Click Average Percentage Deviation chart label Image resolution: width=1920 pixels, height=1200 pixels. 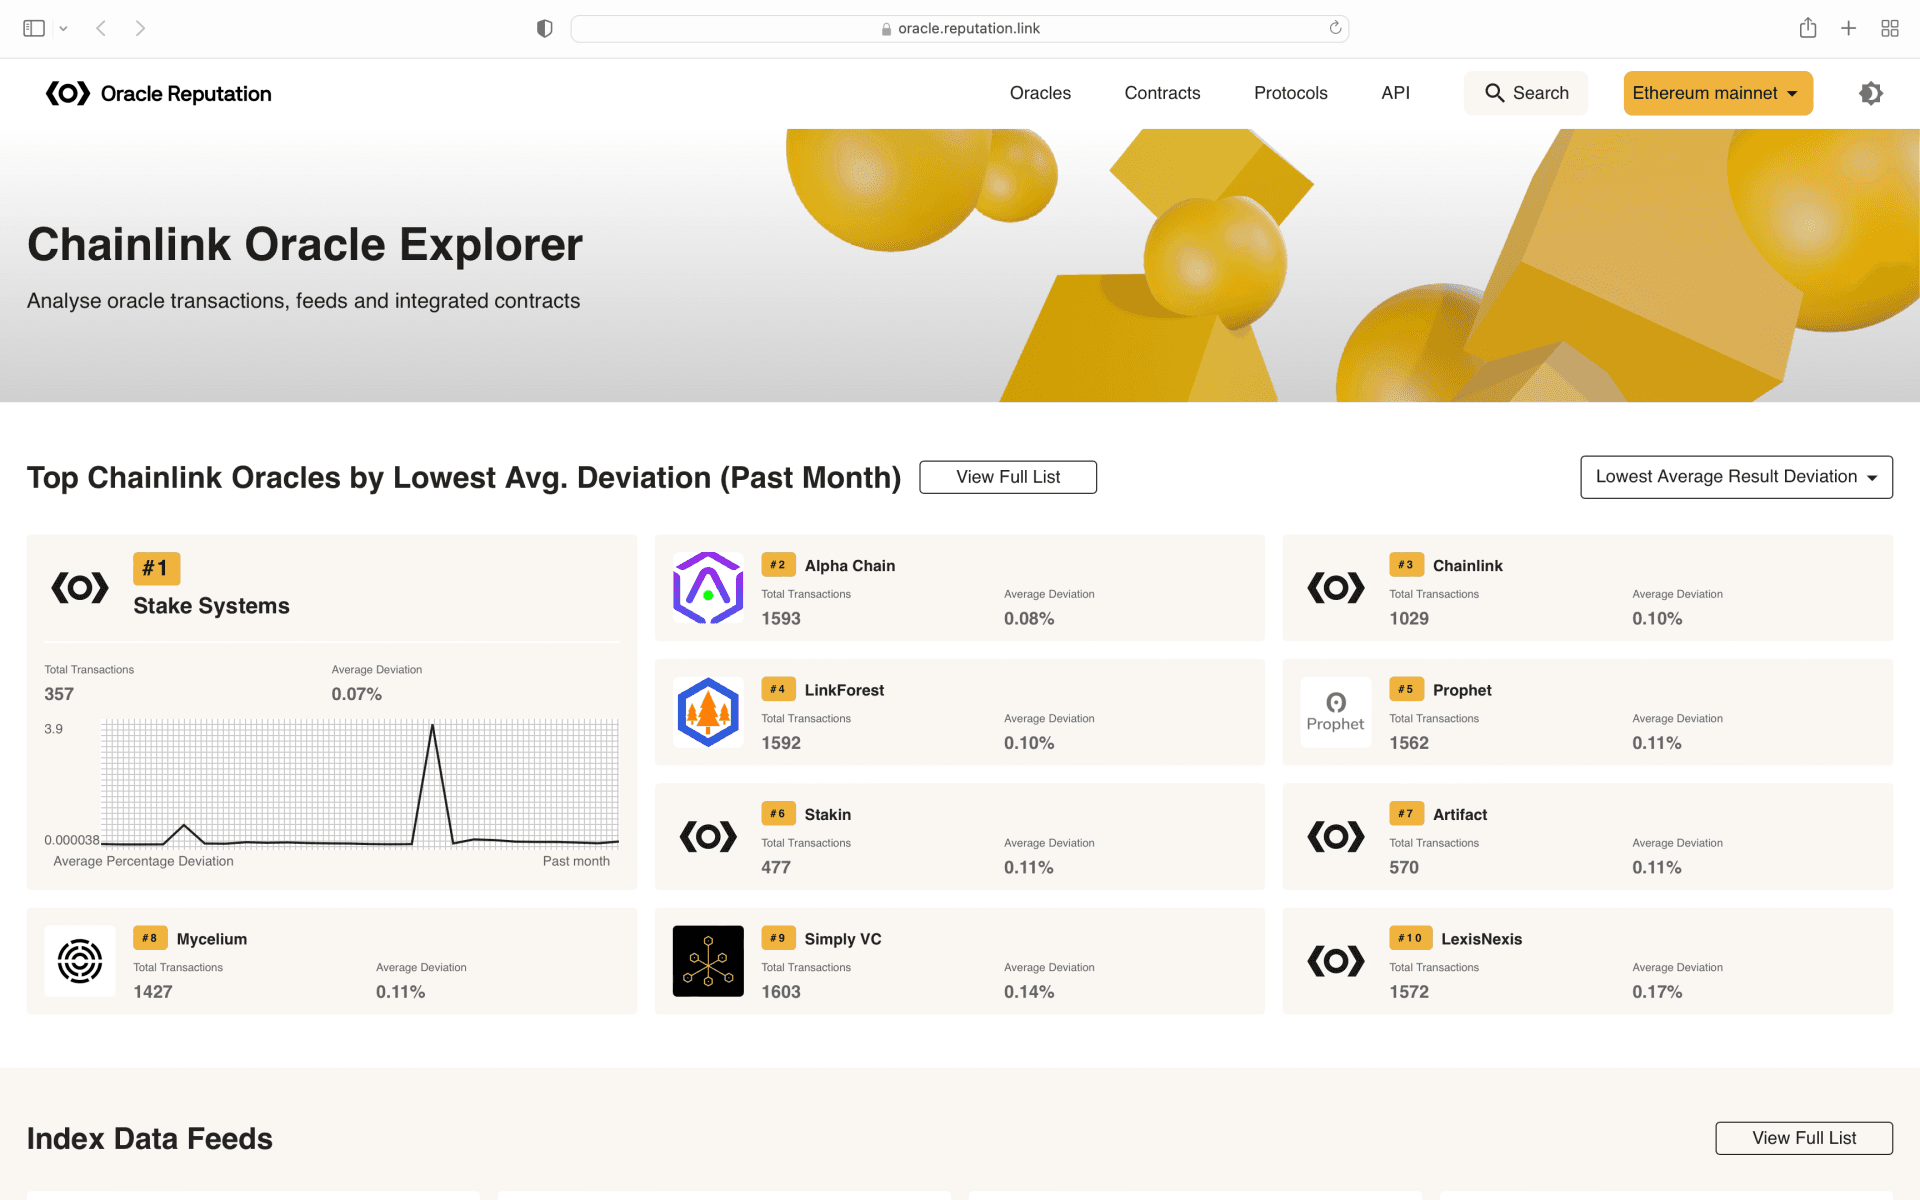click(x=143, y=861)
